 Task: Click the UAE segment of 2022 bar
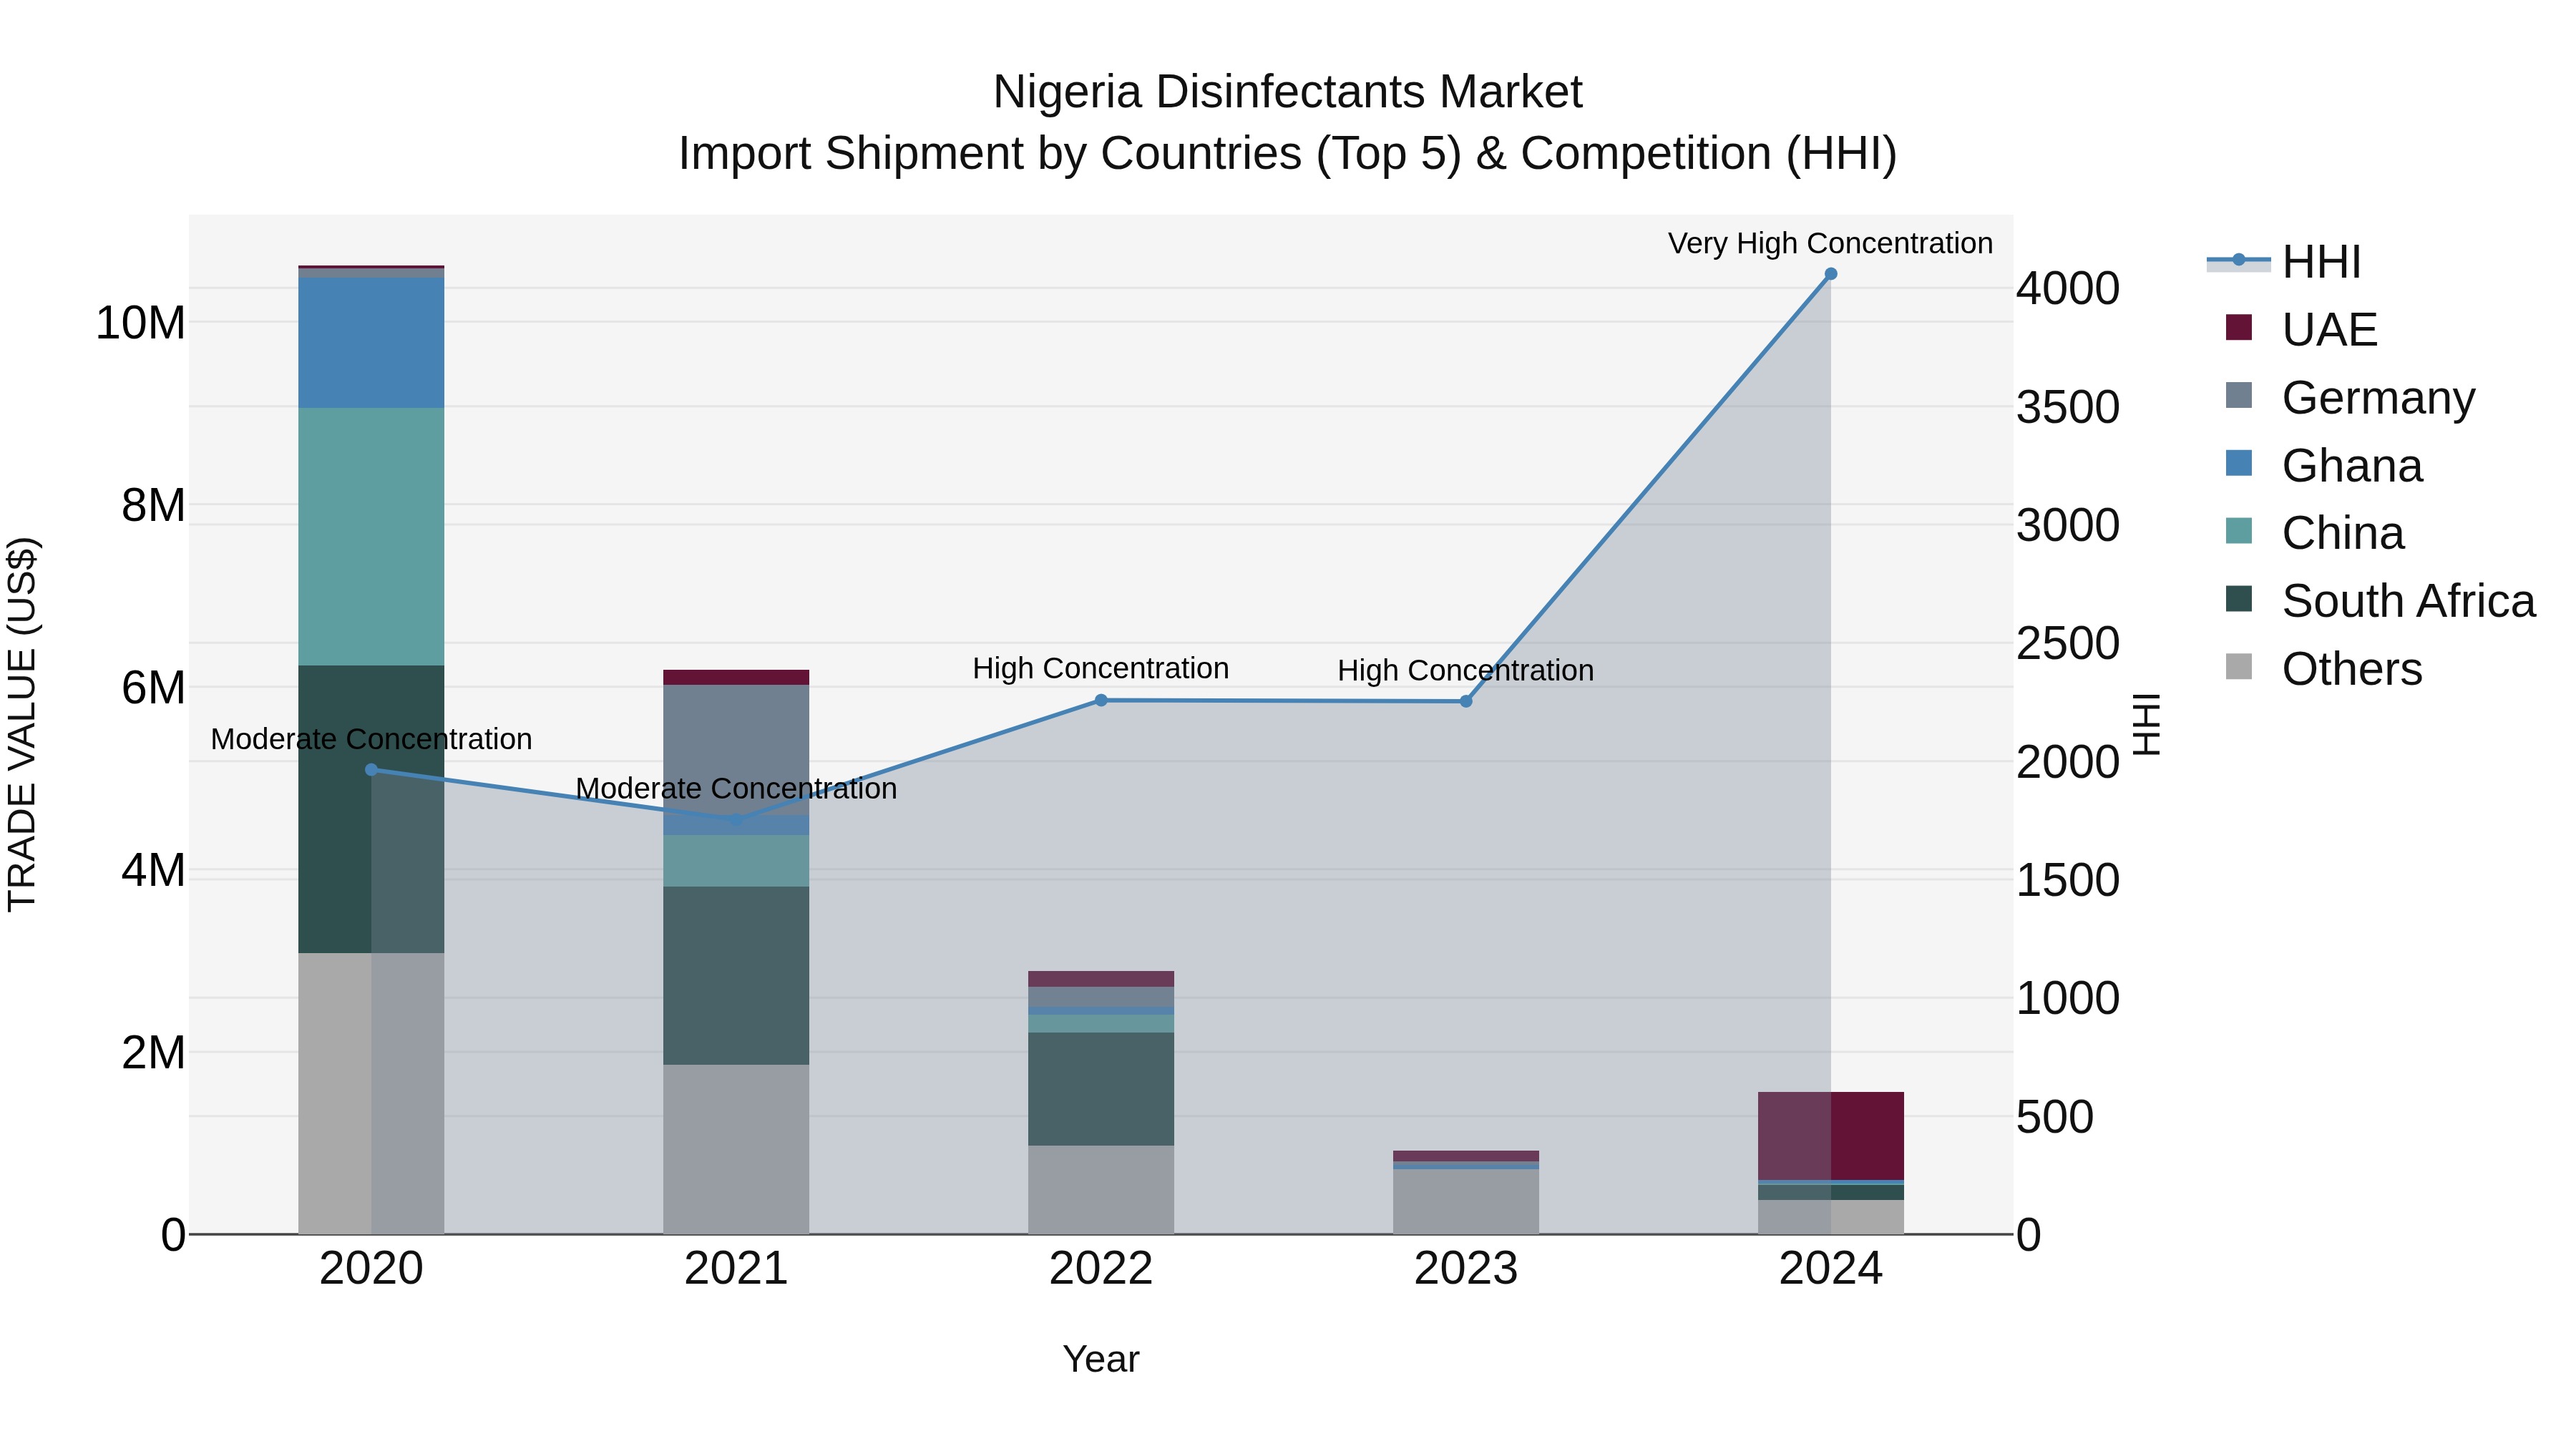[1101, 979]
